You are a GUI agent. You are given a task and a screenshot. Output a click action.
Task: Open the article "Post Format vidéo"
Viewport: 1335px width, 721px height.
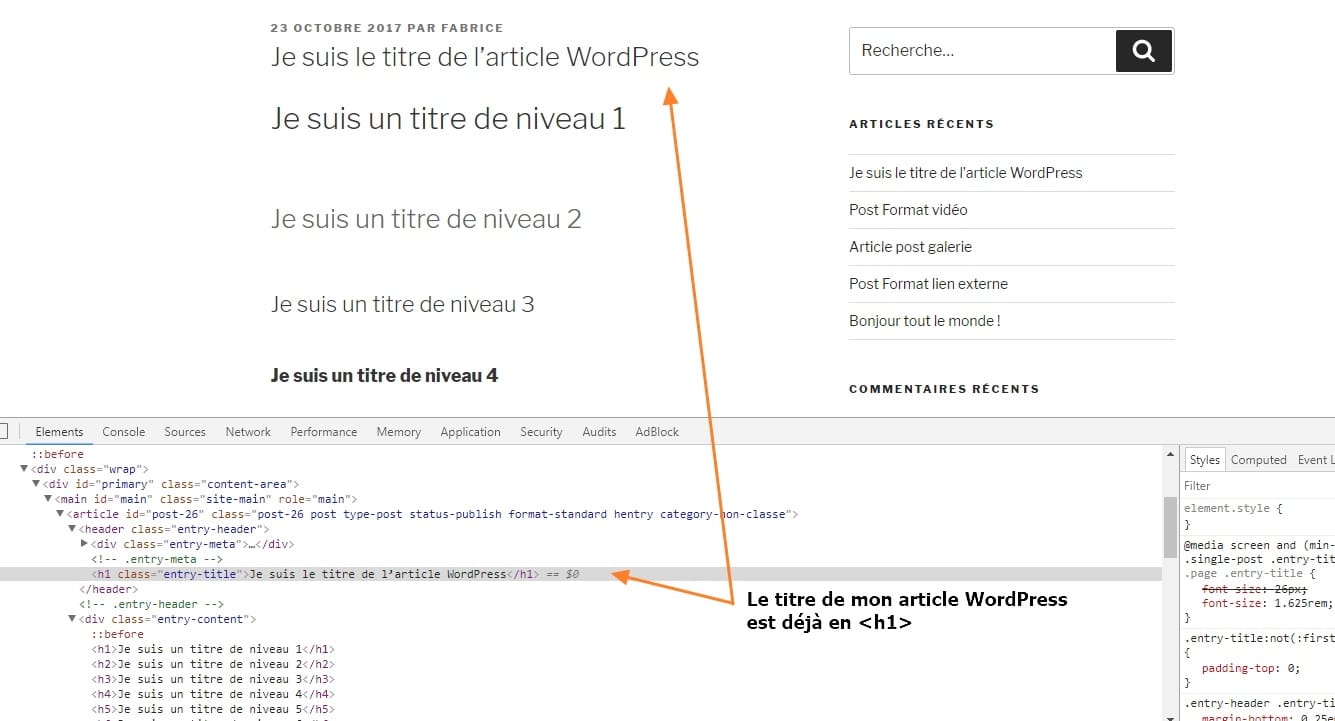(907, 210)
